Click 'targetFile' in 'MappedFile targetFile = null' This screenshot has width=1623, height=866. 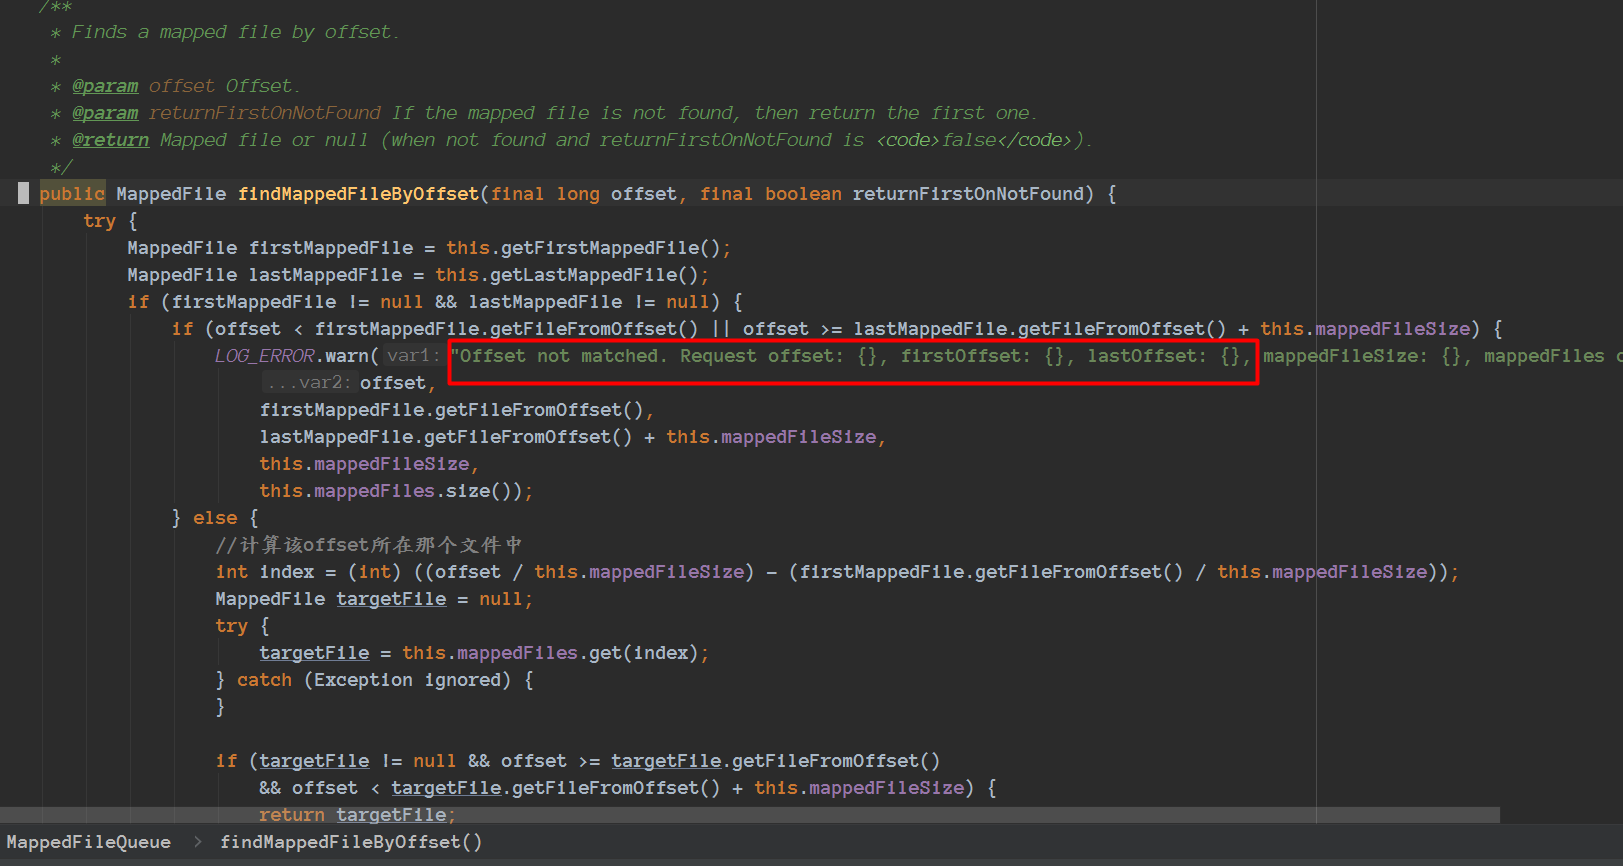391,599
